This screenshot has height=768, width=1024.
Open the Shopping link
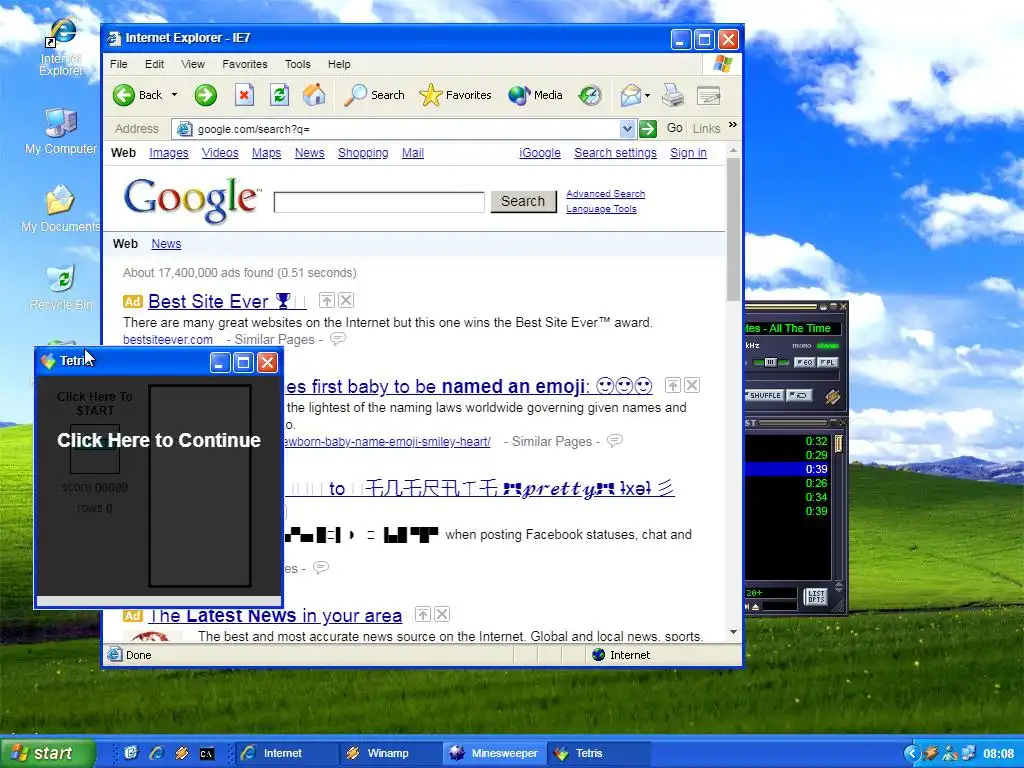click(363, 153)
